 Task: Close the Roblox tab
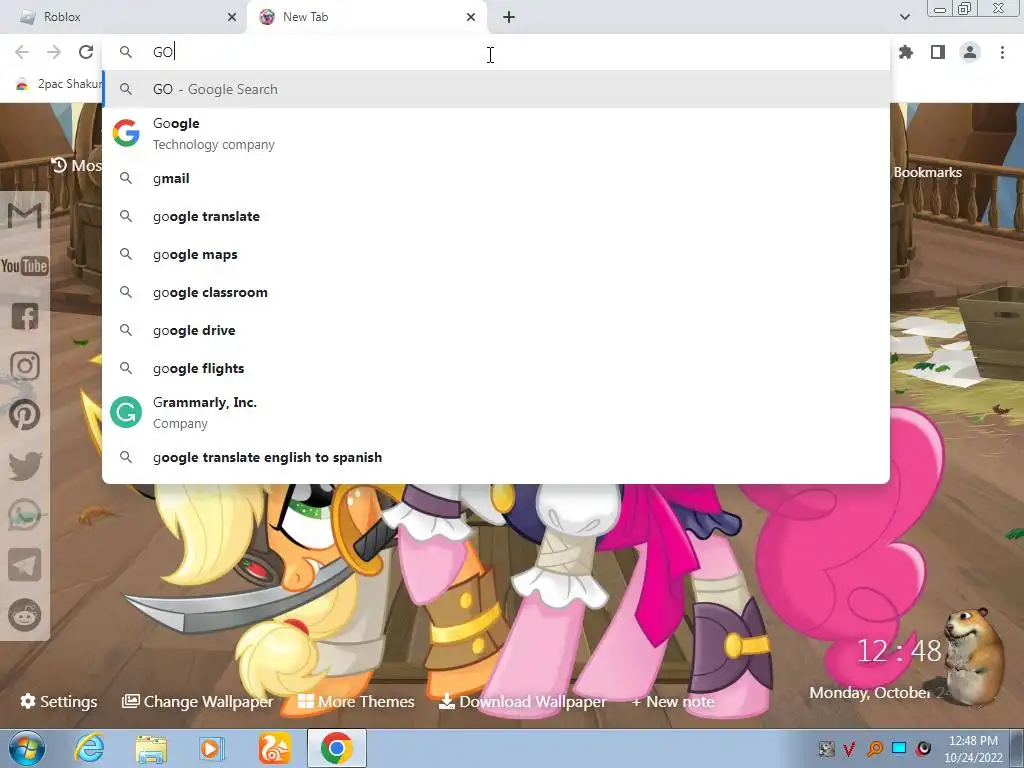(x=232, y=17)
